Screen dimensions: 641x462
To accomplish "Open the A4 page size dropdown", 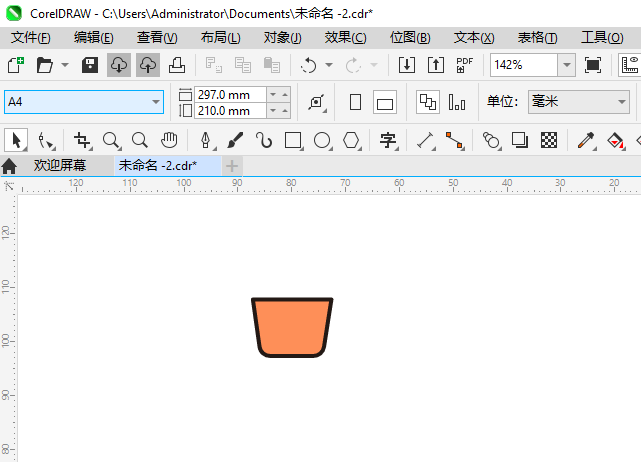I will pyautogui.click(x=155, y=102).
